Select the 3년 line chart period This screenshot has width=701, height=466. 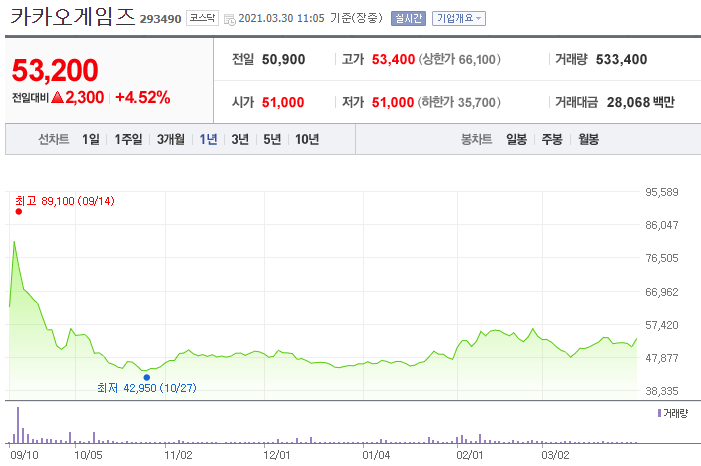click(x=240, y=140)
